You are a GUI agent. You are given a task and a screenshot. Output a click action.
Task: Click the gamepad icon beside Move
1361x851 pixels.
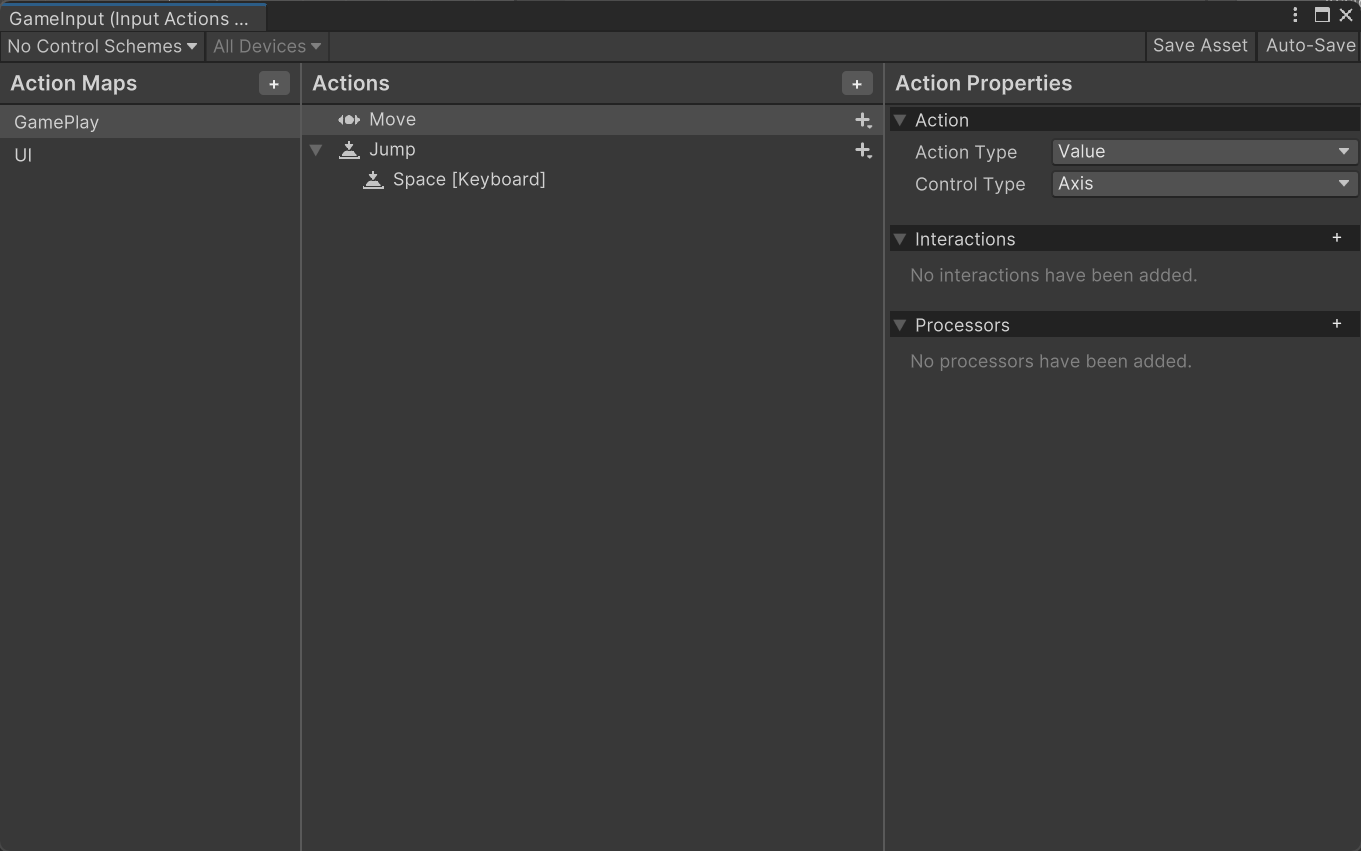348,119
